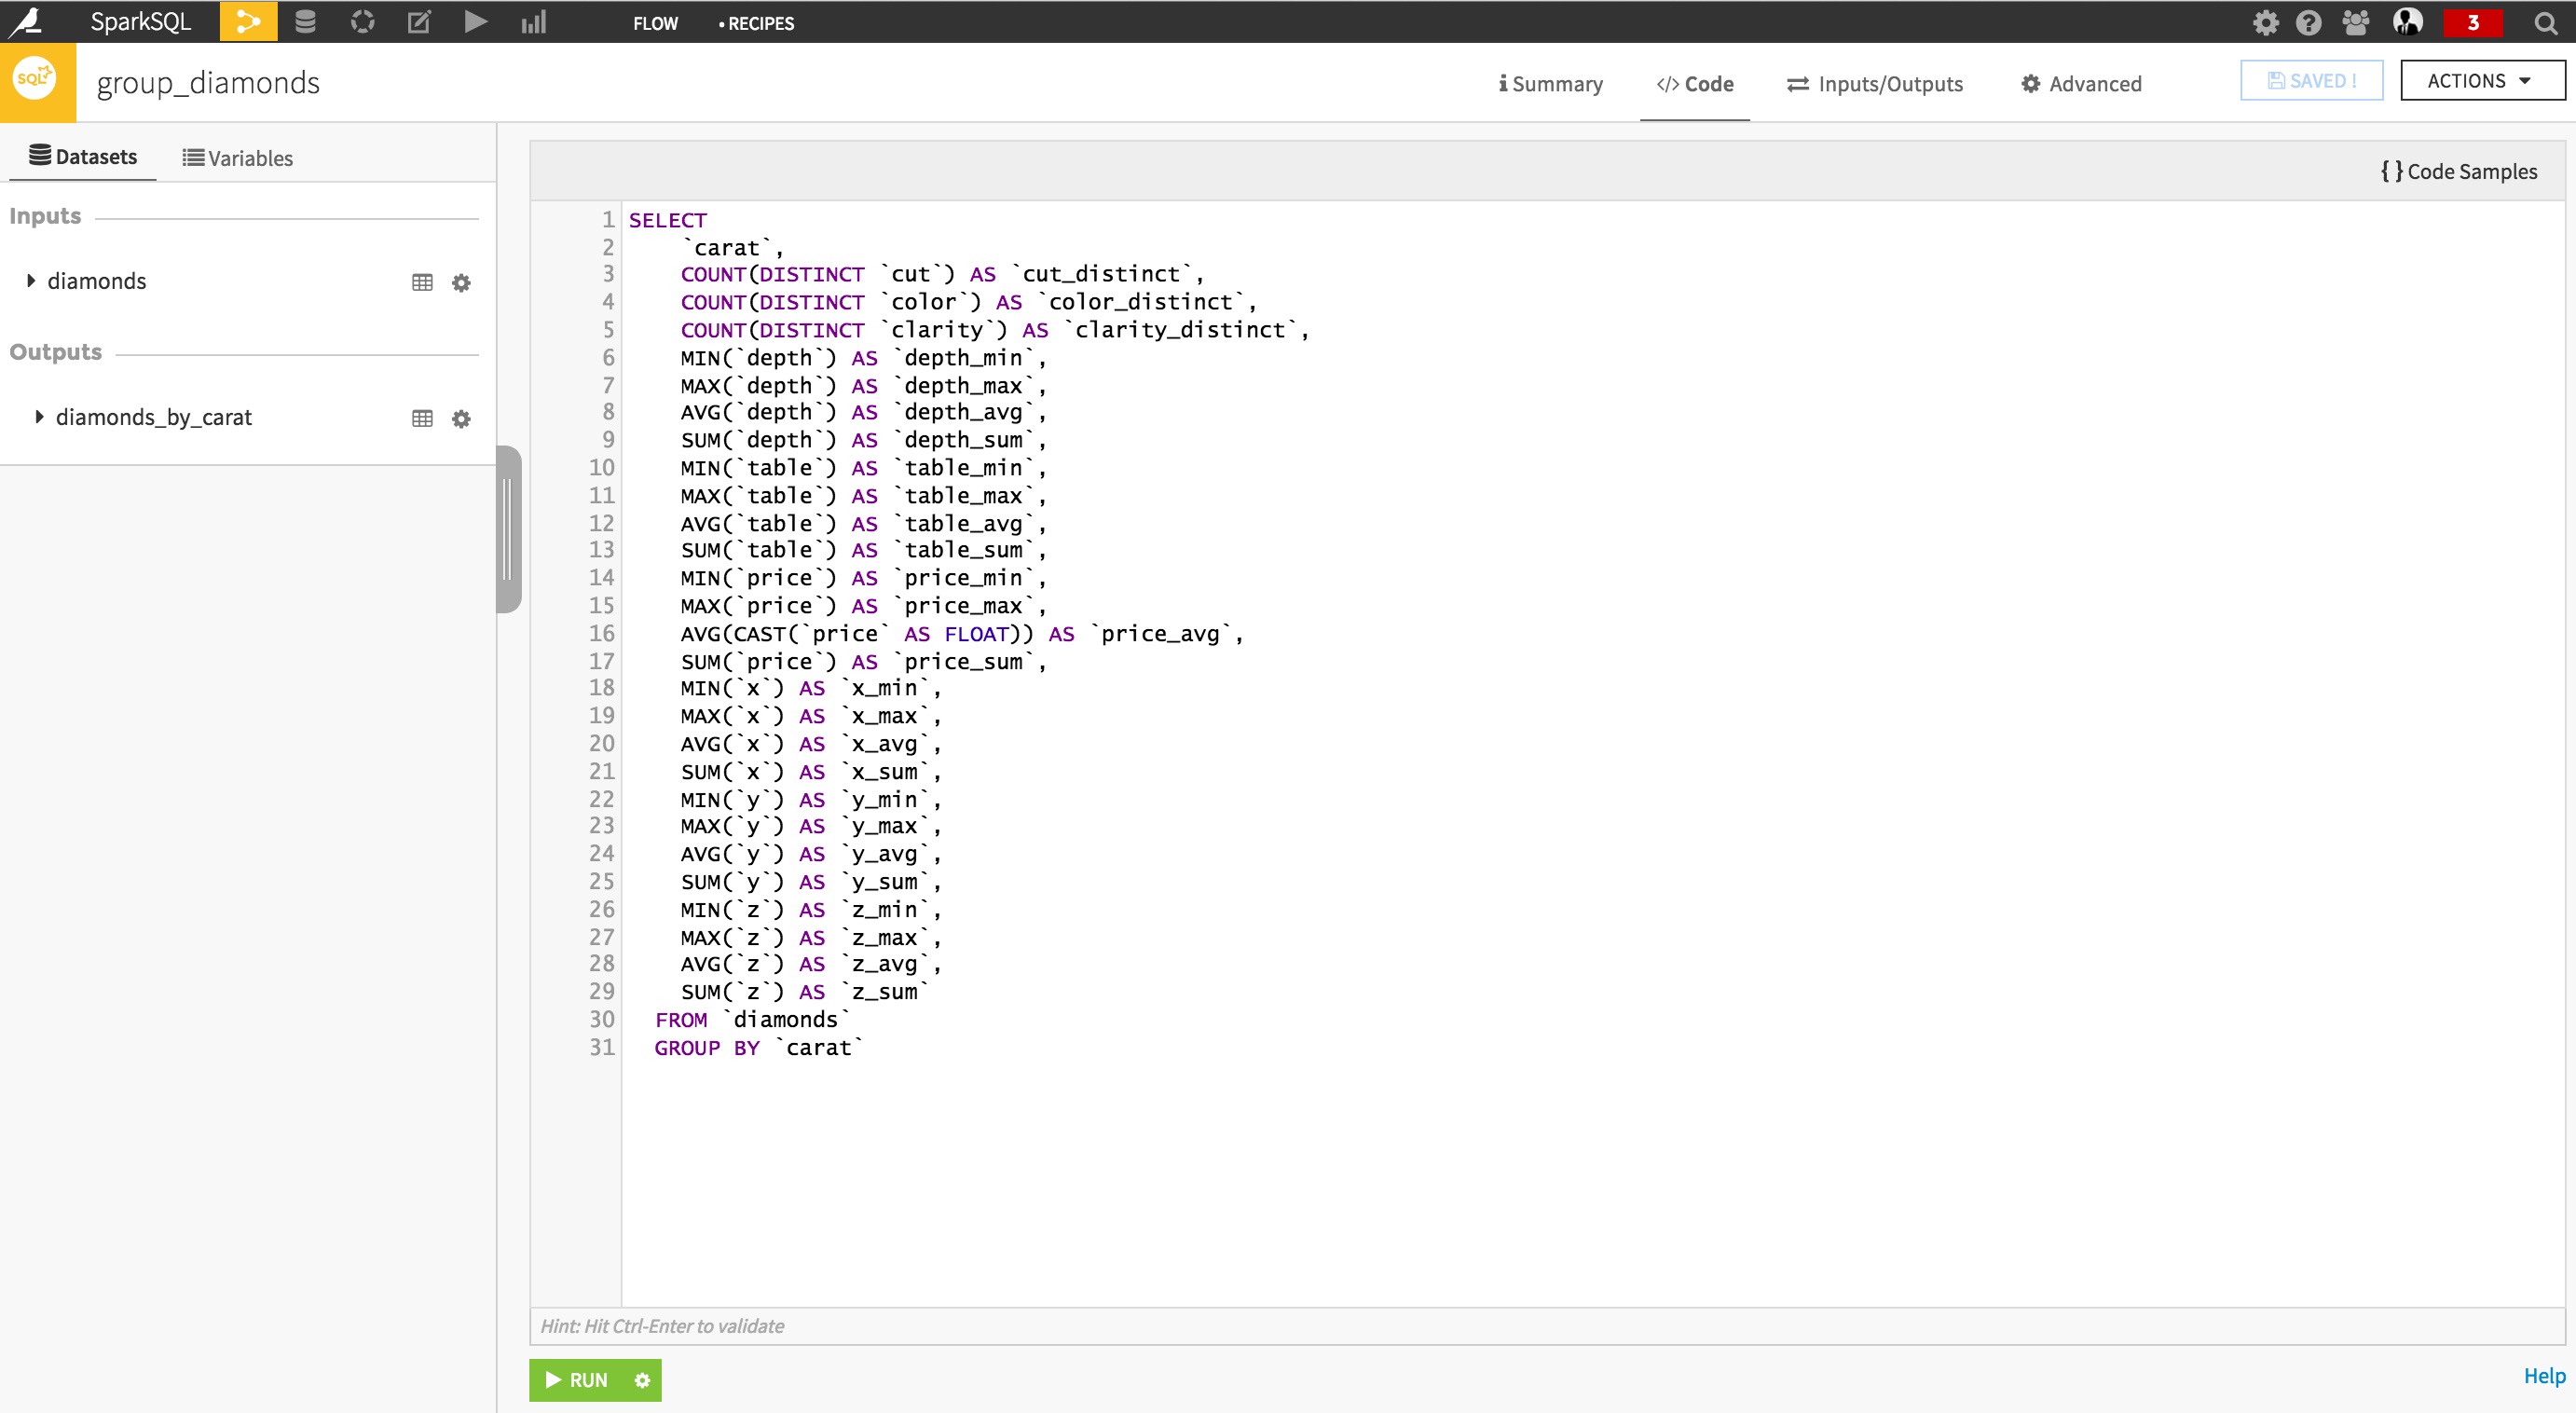Click the group_diamonds recipe title

point(208,82)
